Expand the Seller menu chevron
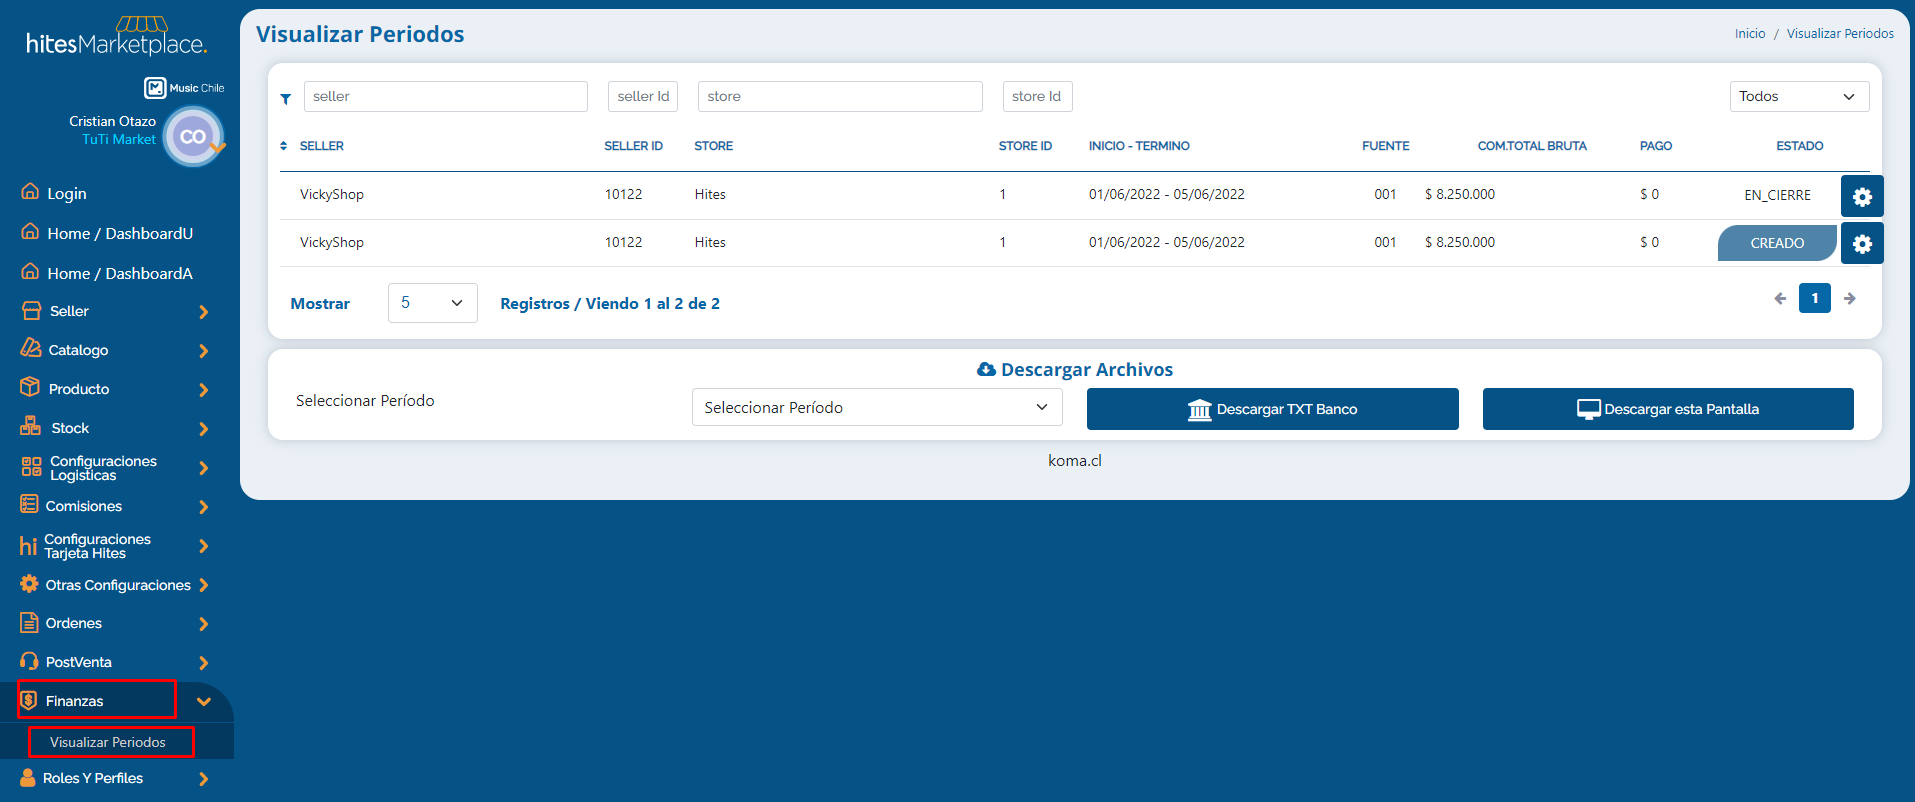The image size is (1915, 802). coord(204,312)
